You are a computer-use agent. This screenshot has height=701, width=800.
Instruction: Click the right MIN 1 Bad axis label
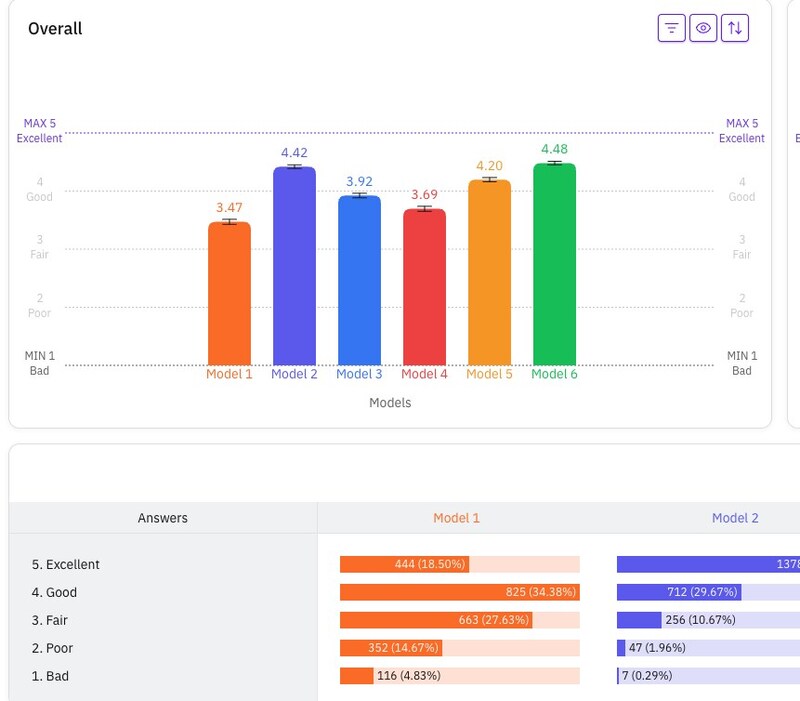coord(742,363)
